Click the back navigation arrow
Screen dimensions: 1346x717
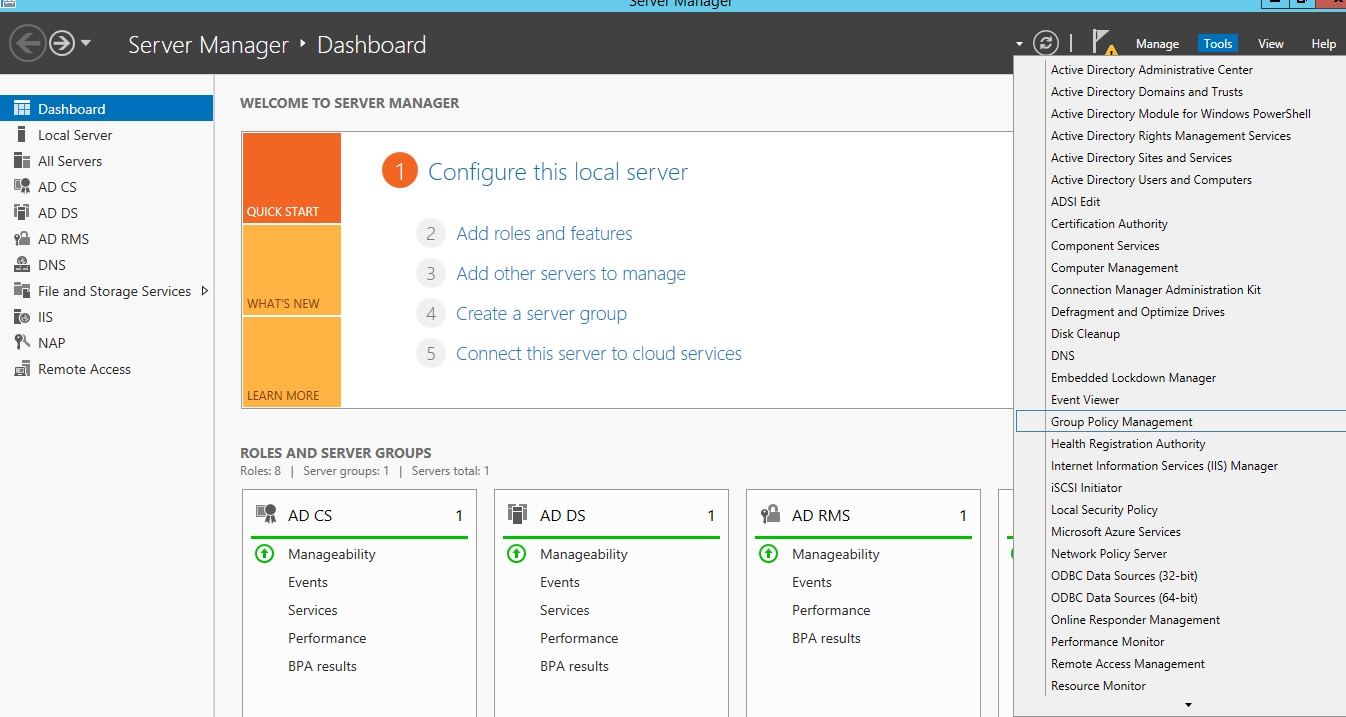27,43
